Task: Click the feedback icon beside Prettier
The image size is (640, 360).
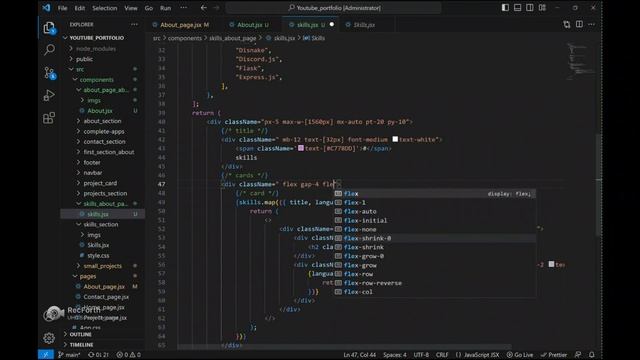Action: (x=578, y=355)
